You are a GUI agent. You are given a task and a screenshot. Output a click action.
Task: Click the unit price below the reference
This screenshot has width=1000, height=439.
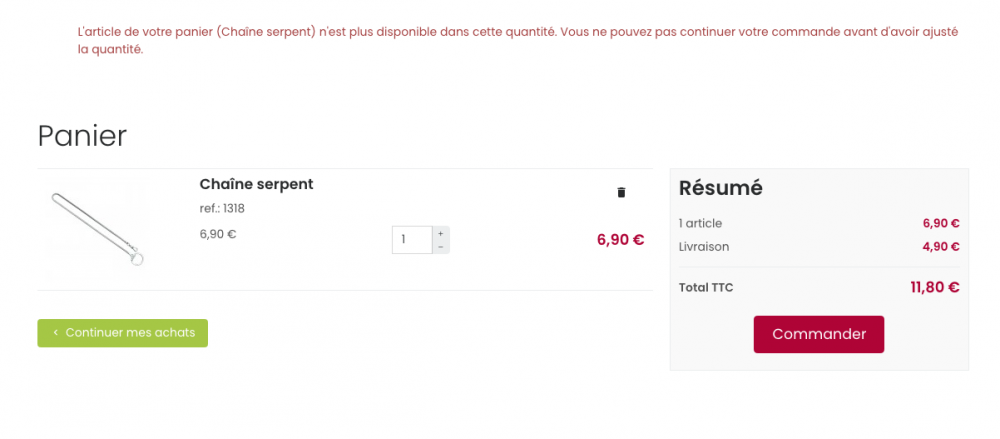point(218,235)
